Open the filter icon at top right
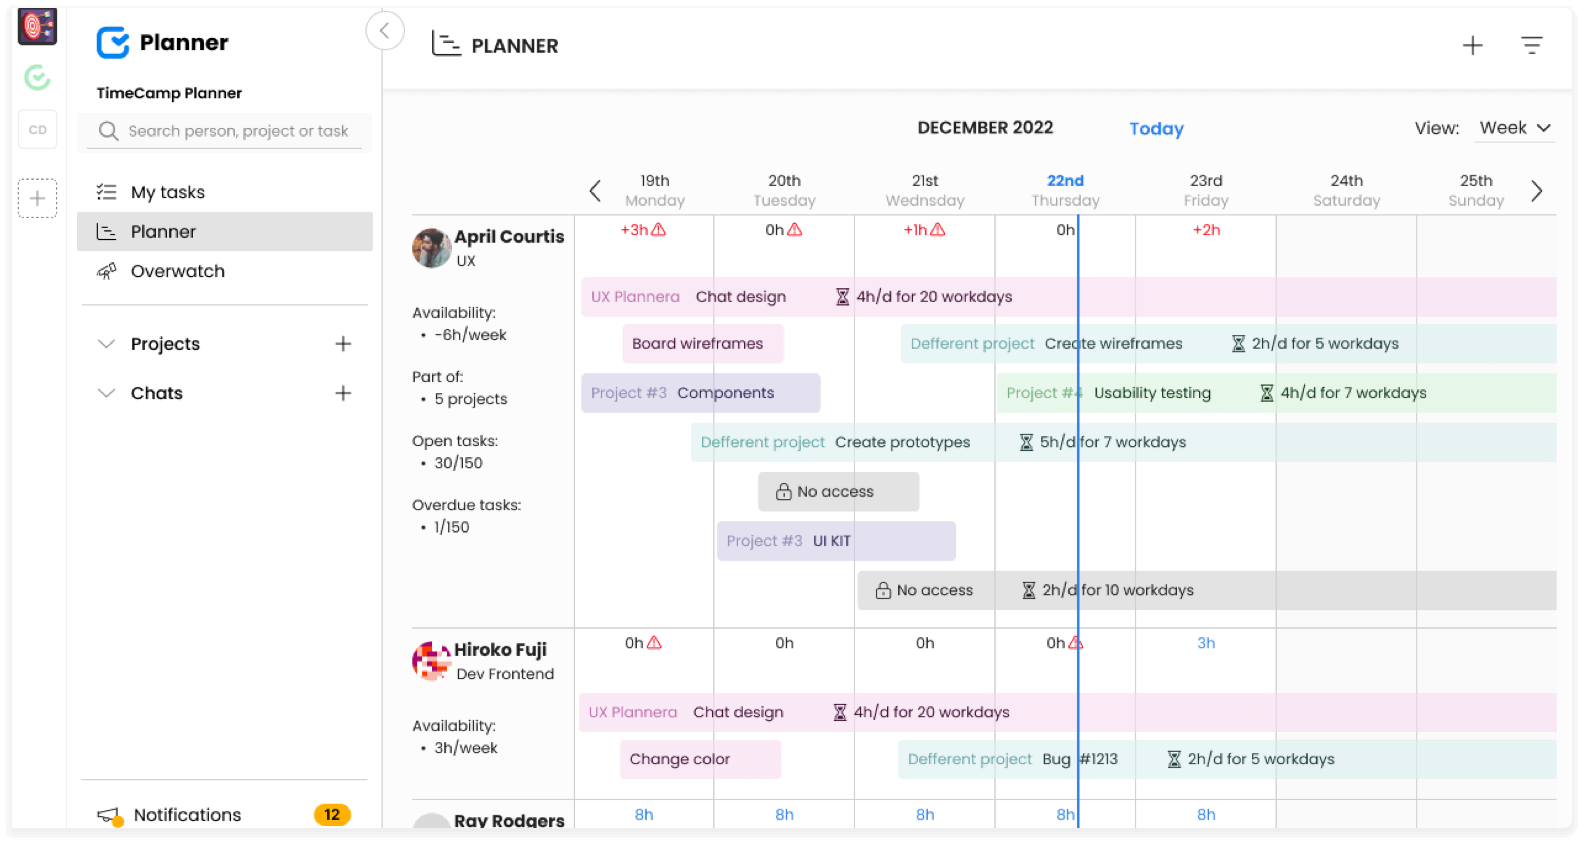Image resolution: width=1584 pixels, height=844 pixels. click(x=1531, y=45)
